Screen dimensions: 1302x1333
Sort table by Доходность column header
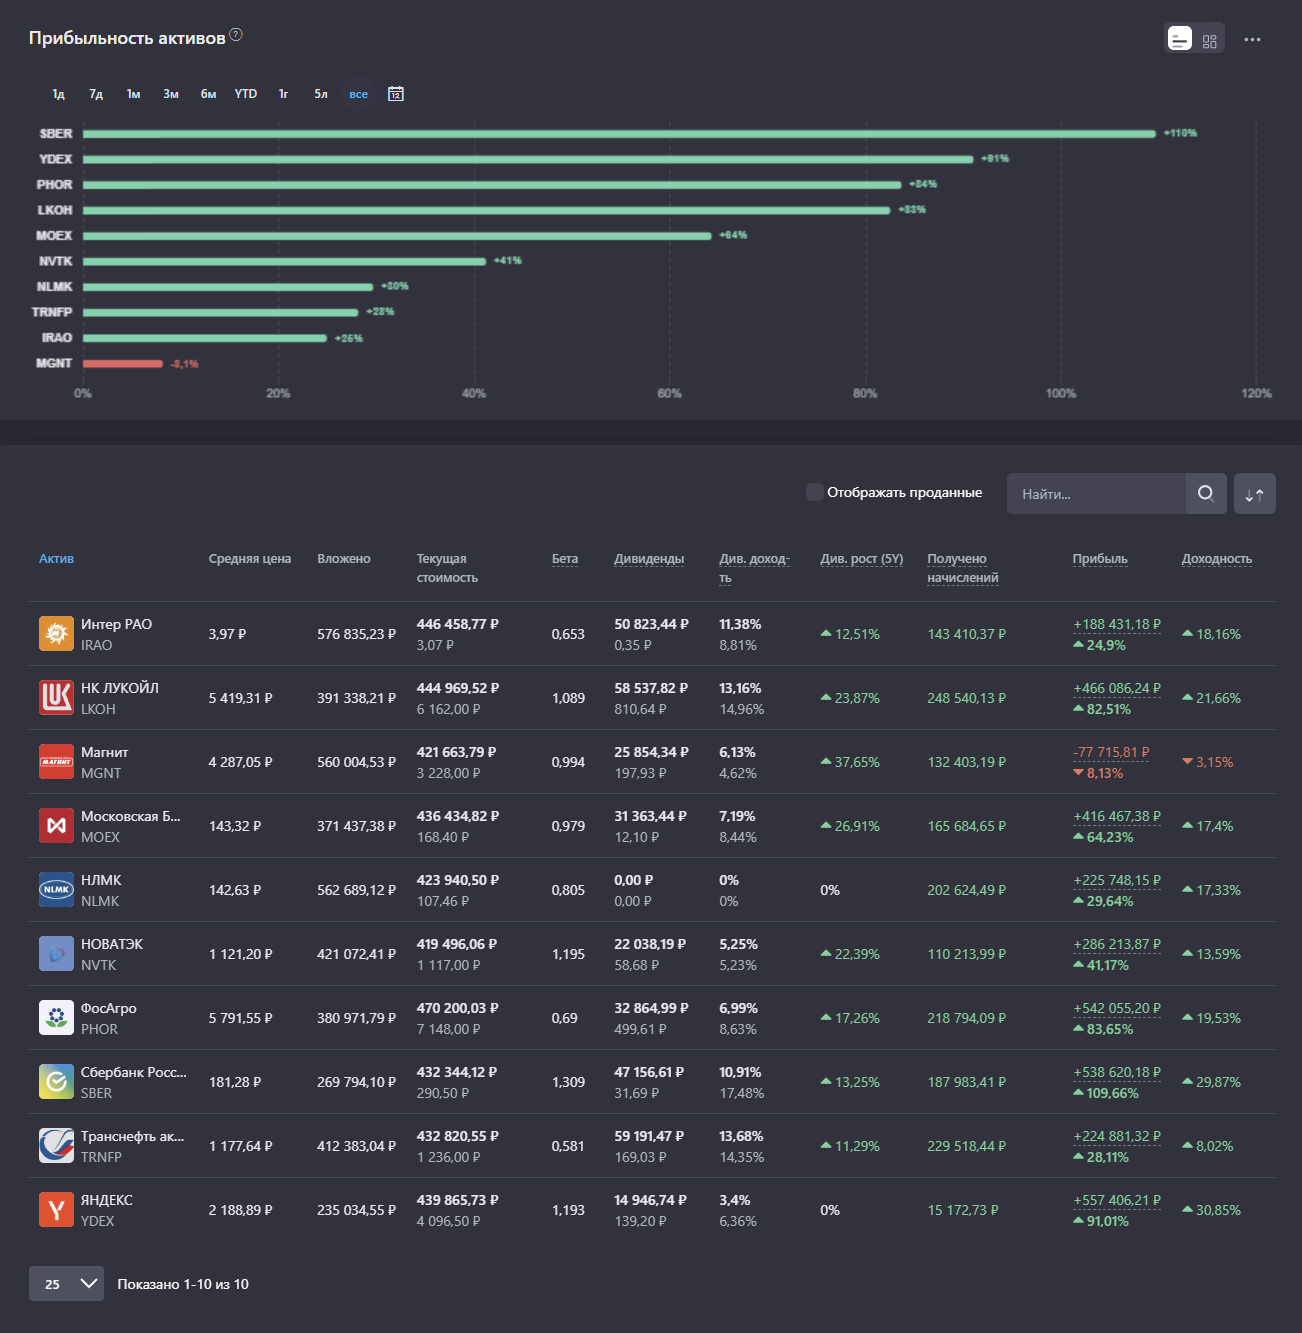(1217, 559)
